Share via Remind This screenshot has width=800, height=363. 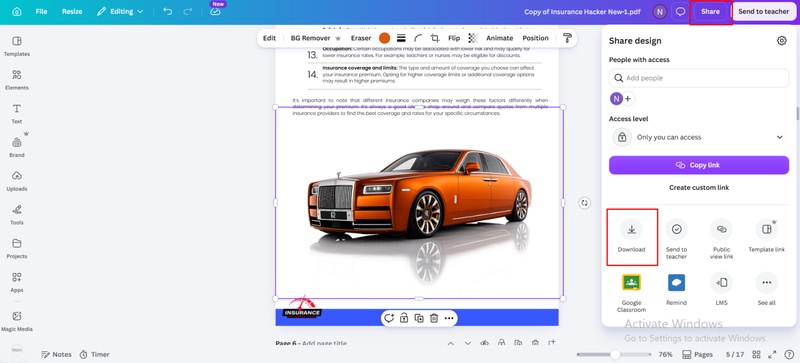pyautogui.click(x=677, y=289)
